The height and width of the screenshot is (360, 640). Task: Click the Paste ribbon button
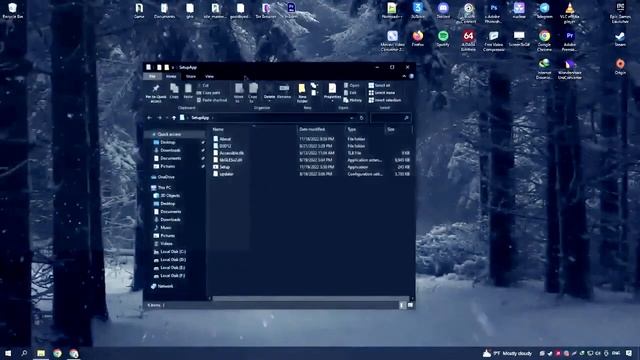pyautogui.click(x=188, y=91)
